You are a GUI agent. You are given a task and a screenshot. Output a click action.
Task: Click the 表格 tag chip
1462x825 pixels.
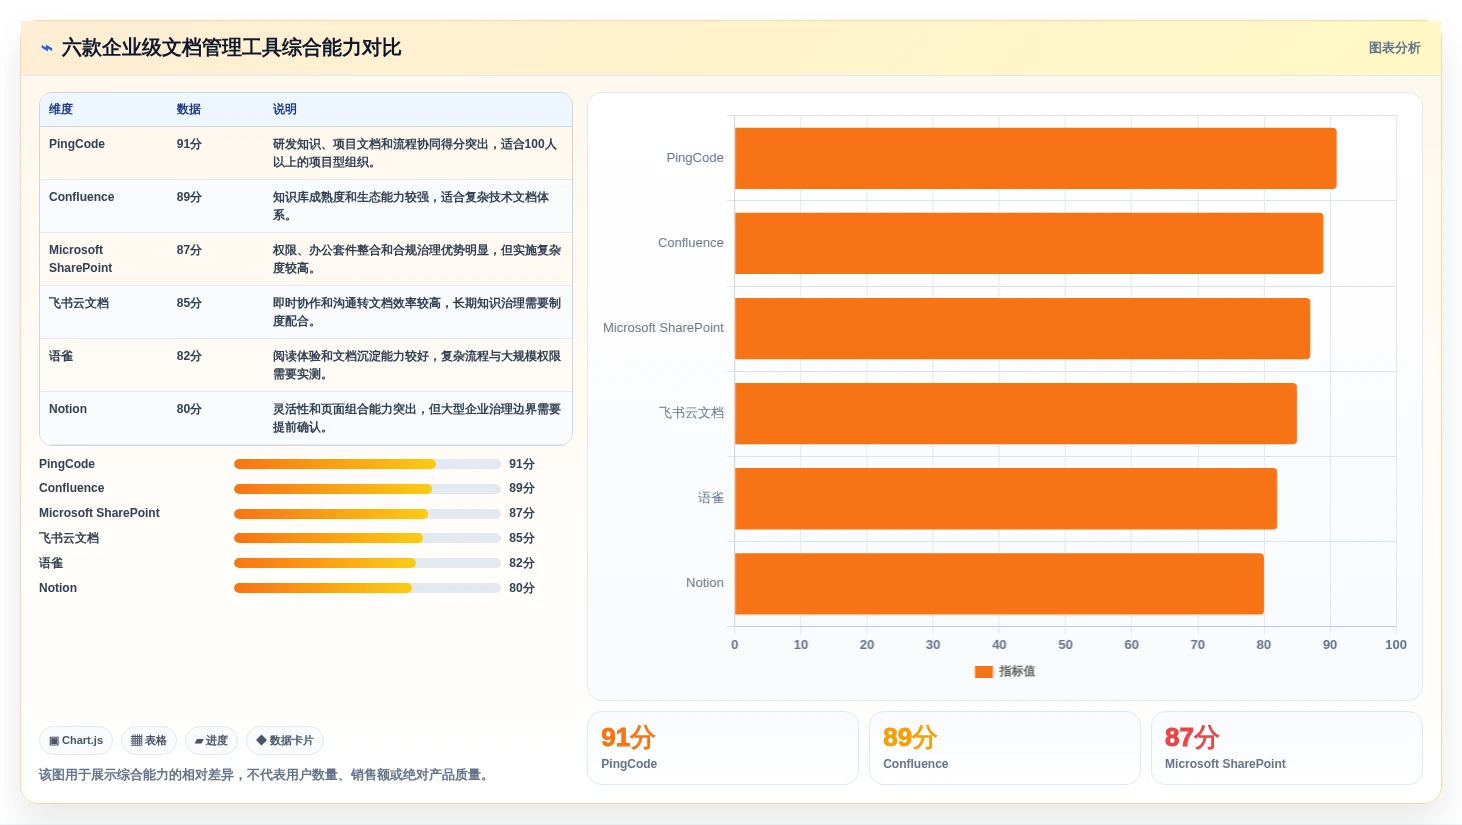click(149, 741)
